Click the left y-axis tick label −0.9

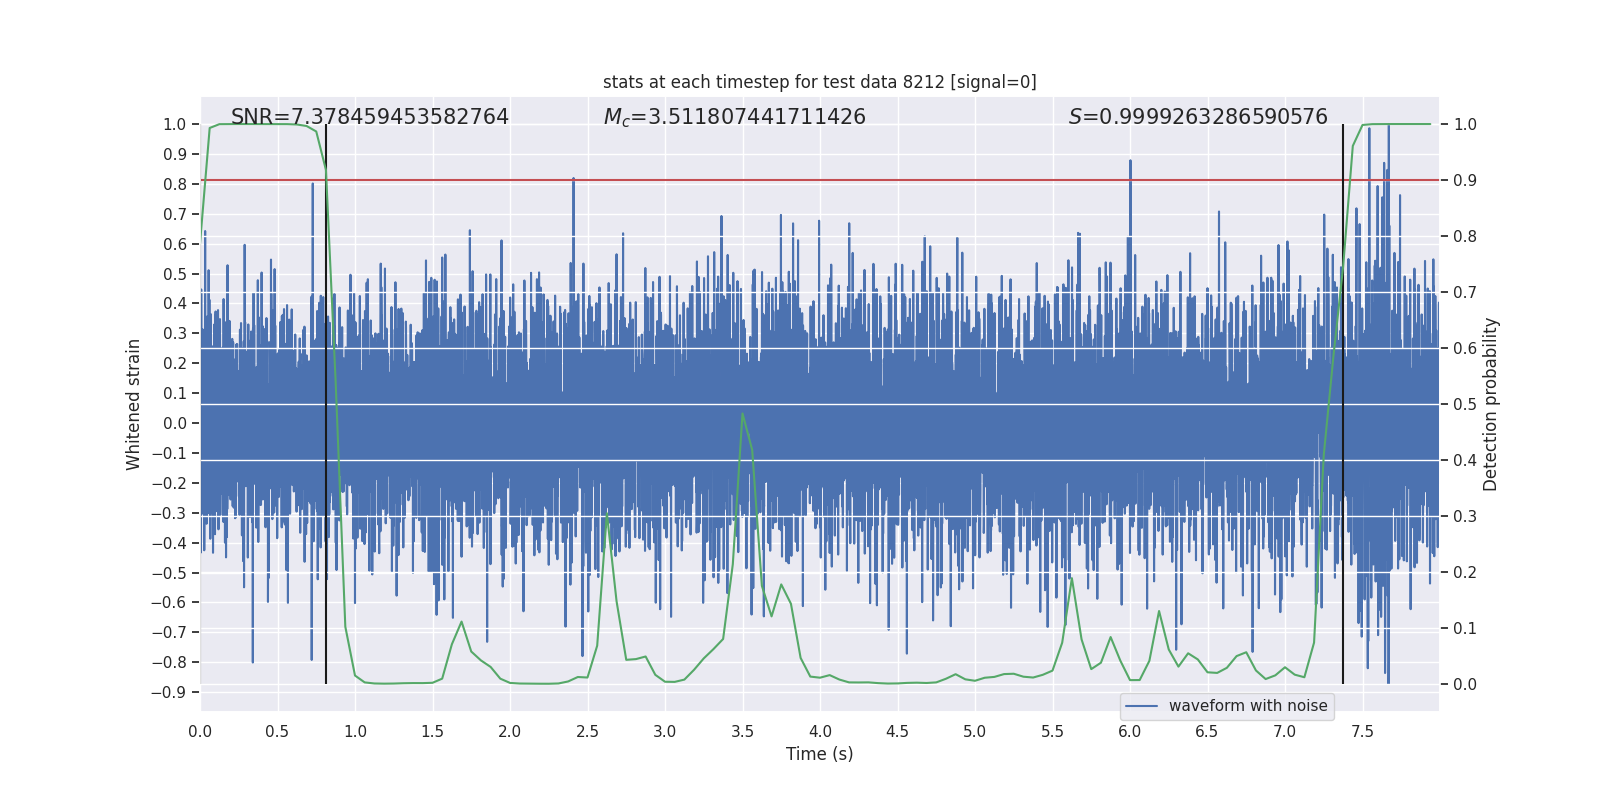coord(169,692)
